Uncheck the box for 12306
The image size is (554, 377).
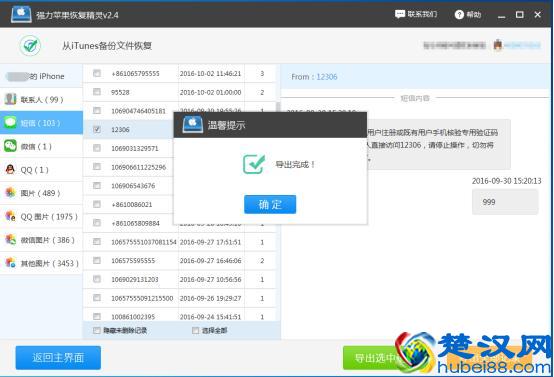[x=97, y=129]
